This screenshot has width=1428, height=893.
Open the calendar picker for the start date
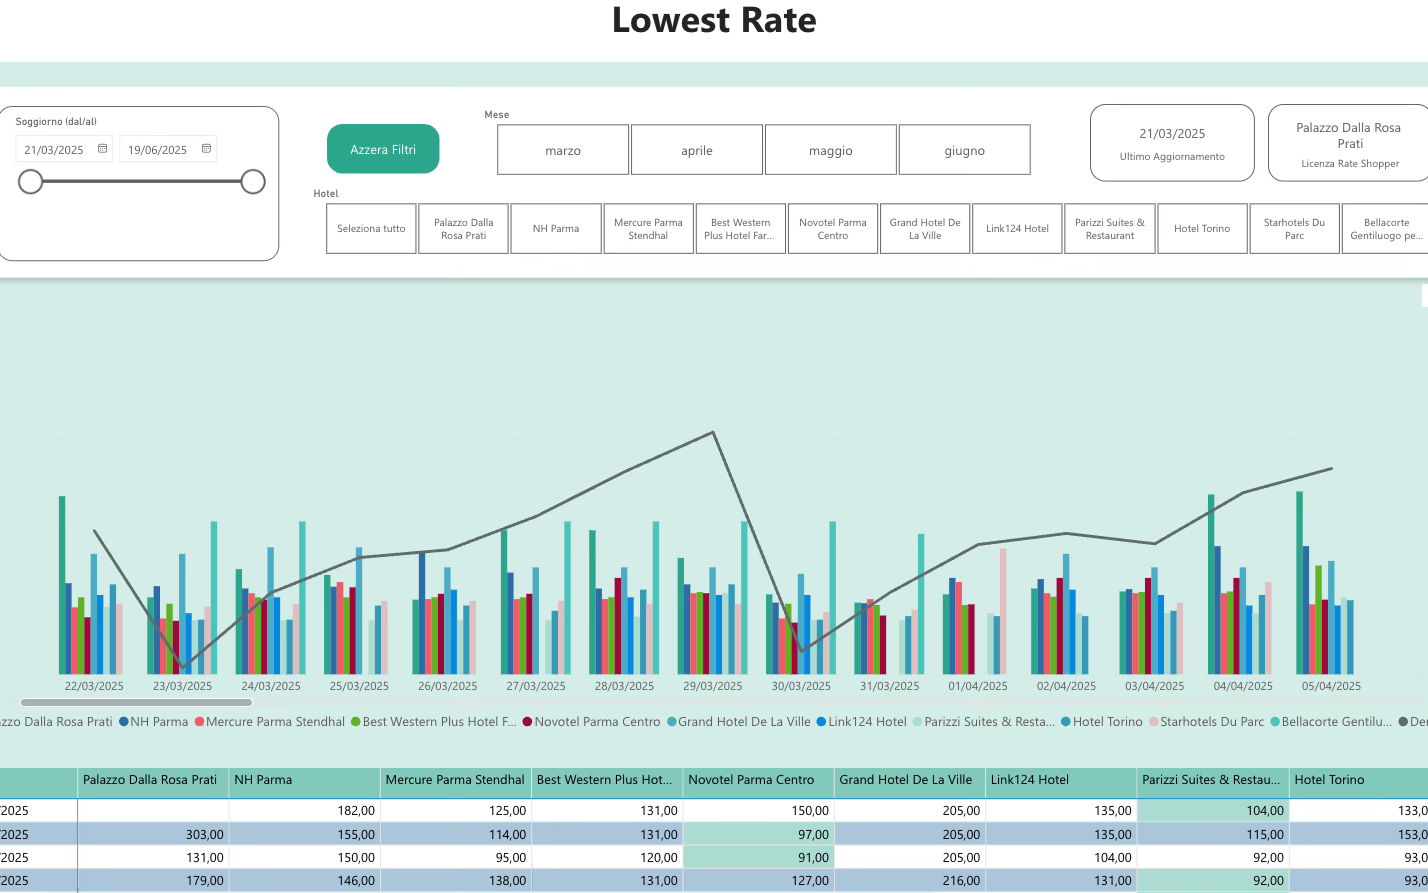pos(102,149)
